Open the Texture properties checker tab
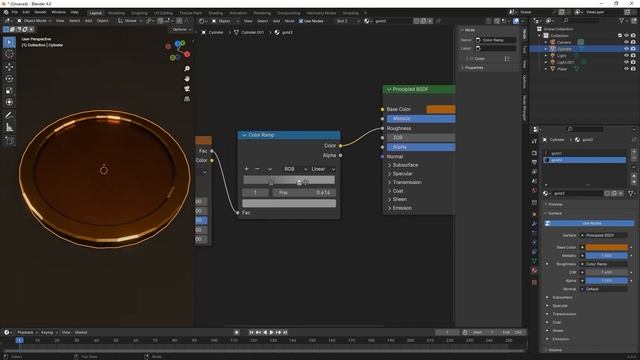The image size is (640, 360). pos(534,282)
